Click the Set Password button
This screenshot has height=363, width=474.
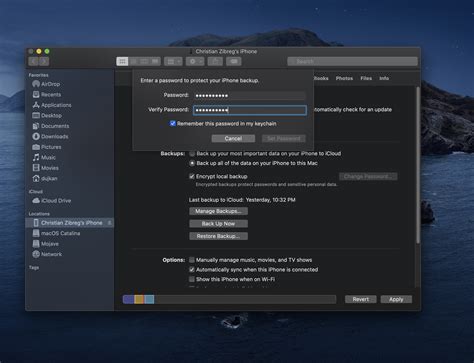pos(284,139)
